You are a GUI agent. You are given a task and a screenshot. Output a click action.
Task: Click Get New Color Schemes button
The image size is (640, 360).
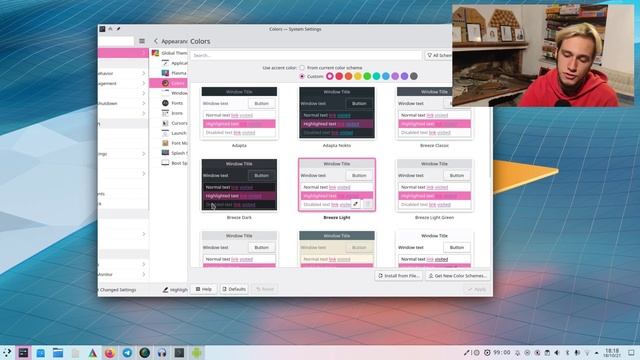point(457,276)
